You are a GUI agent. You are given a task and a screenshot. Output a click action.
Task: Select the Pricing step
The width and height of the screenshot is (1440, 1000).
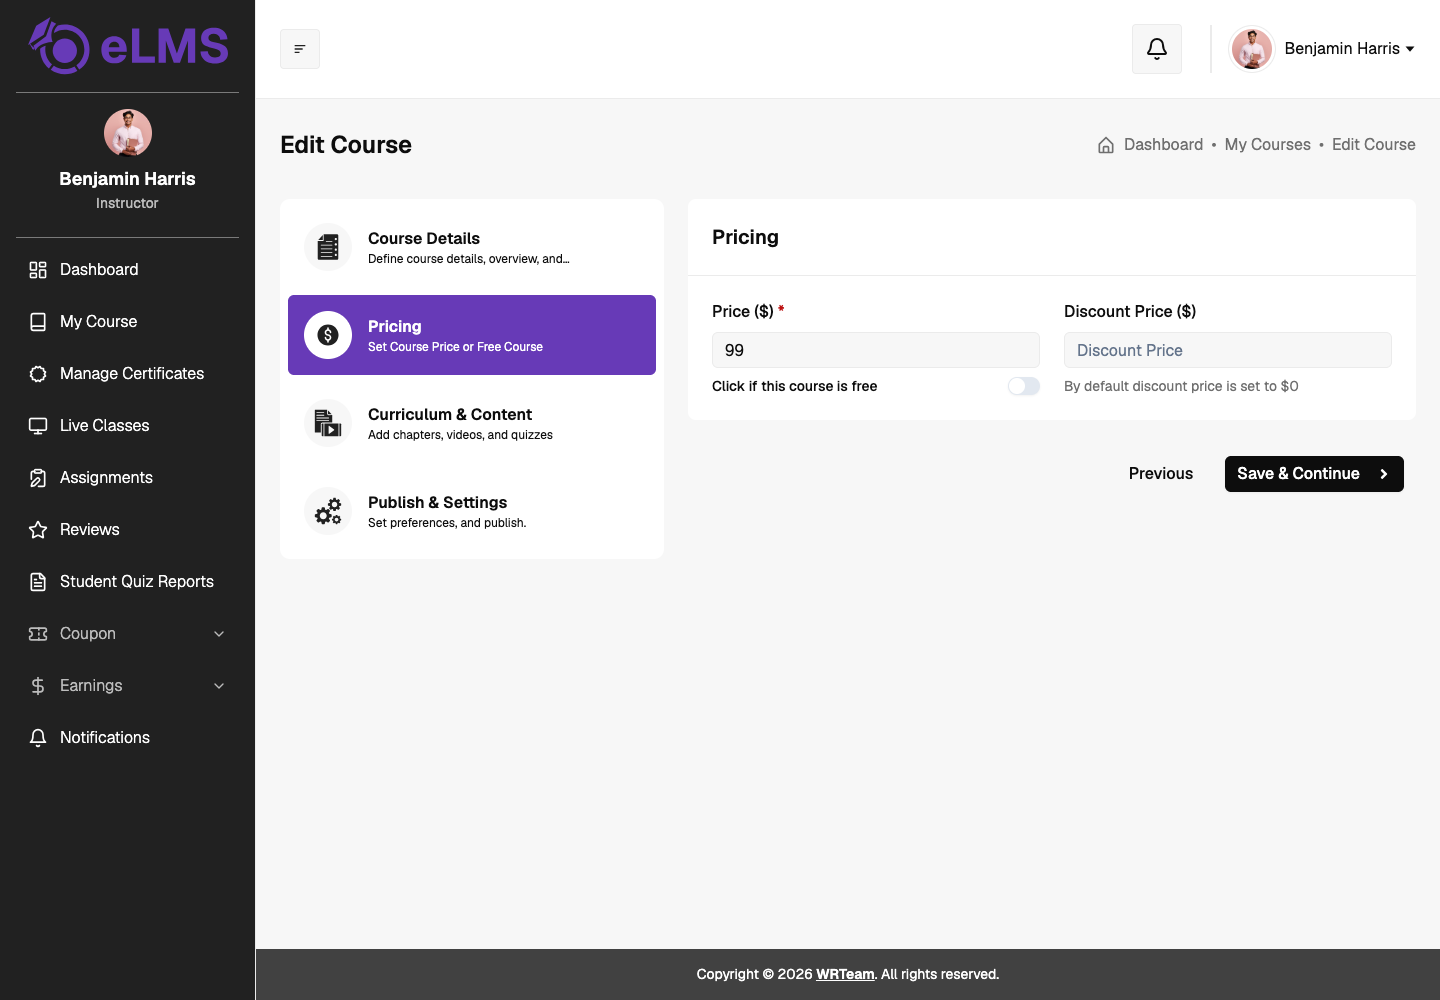pyautogui.click(x=472, y=335)
